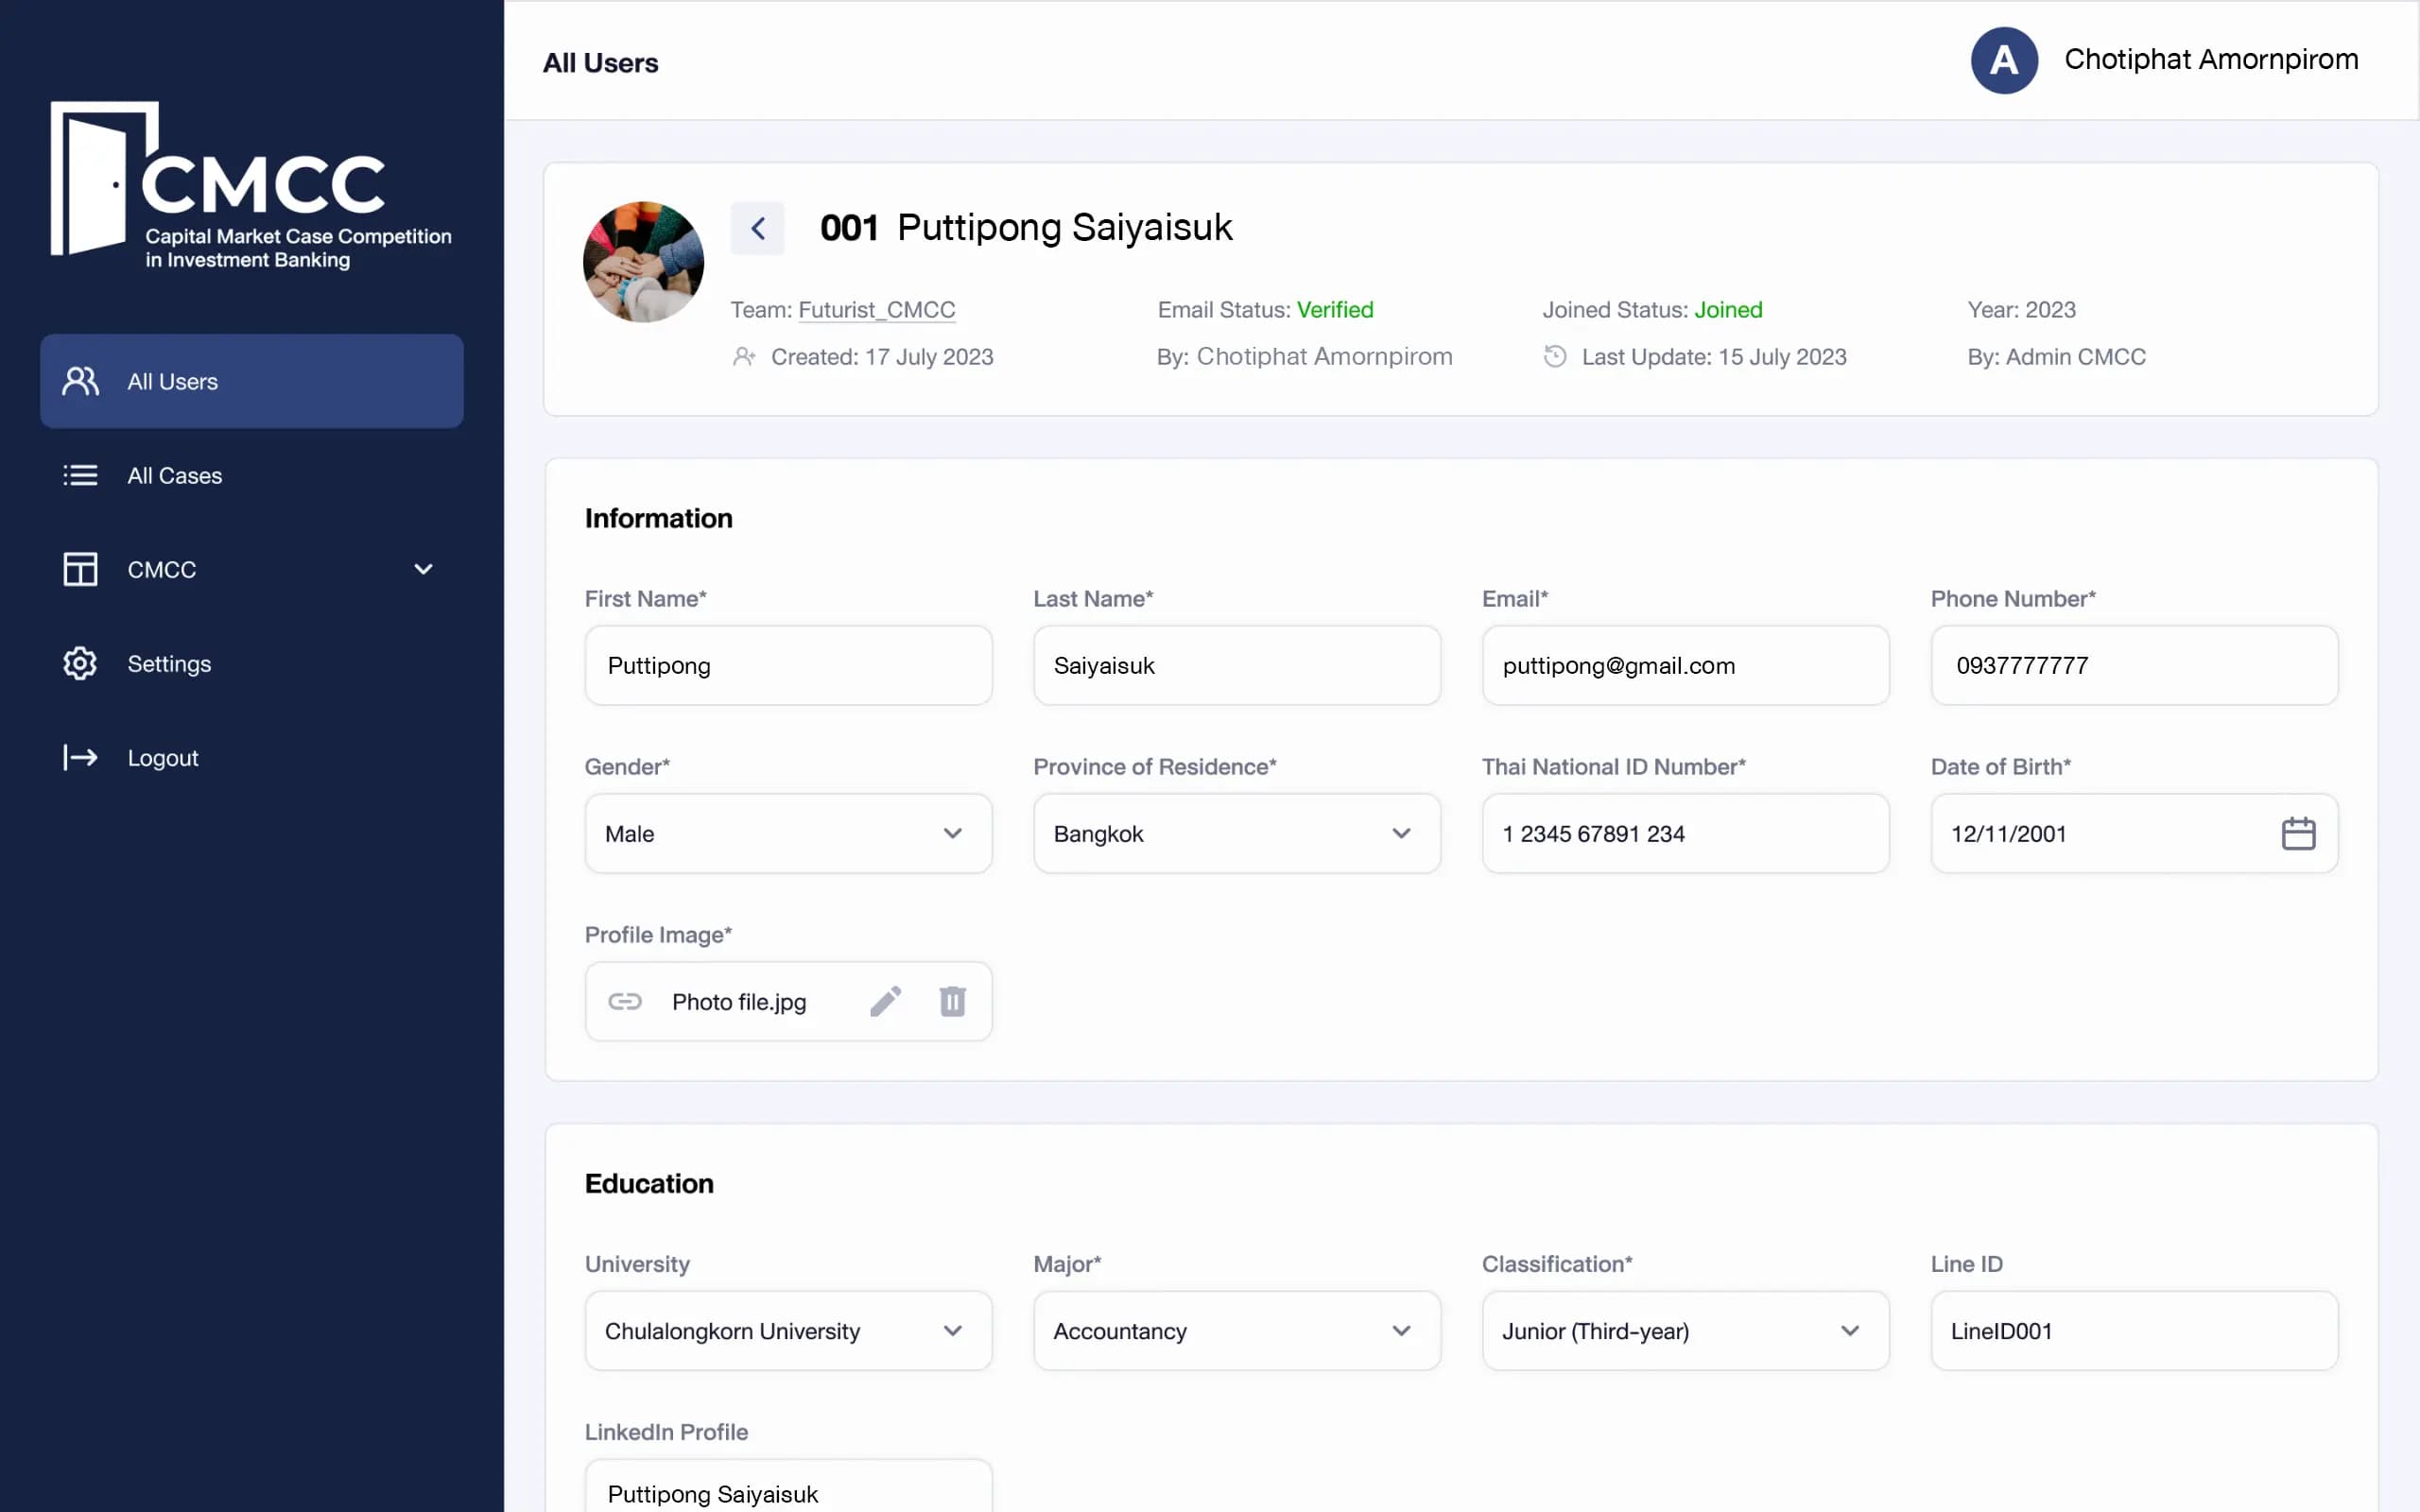The image size is (2420, 1512).
Task: Open the Gender dropdown showing Male
Action: (x=788, y=833)
